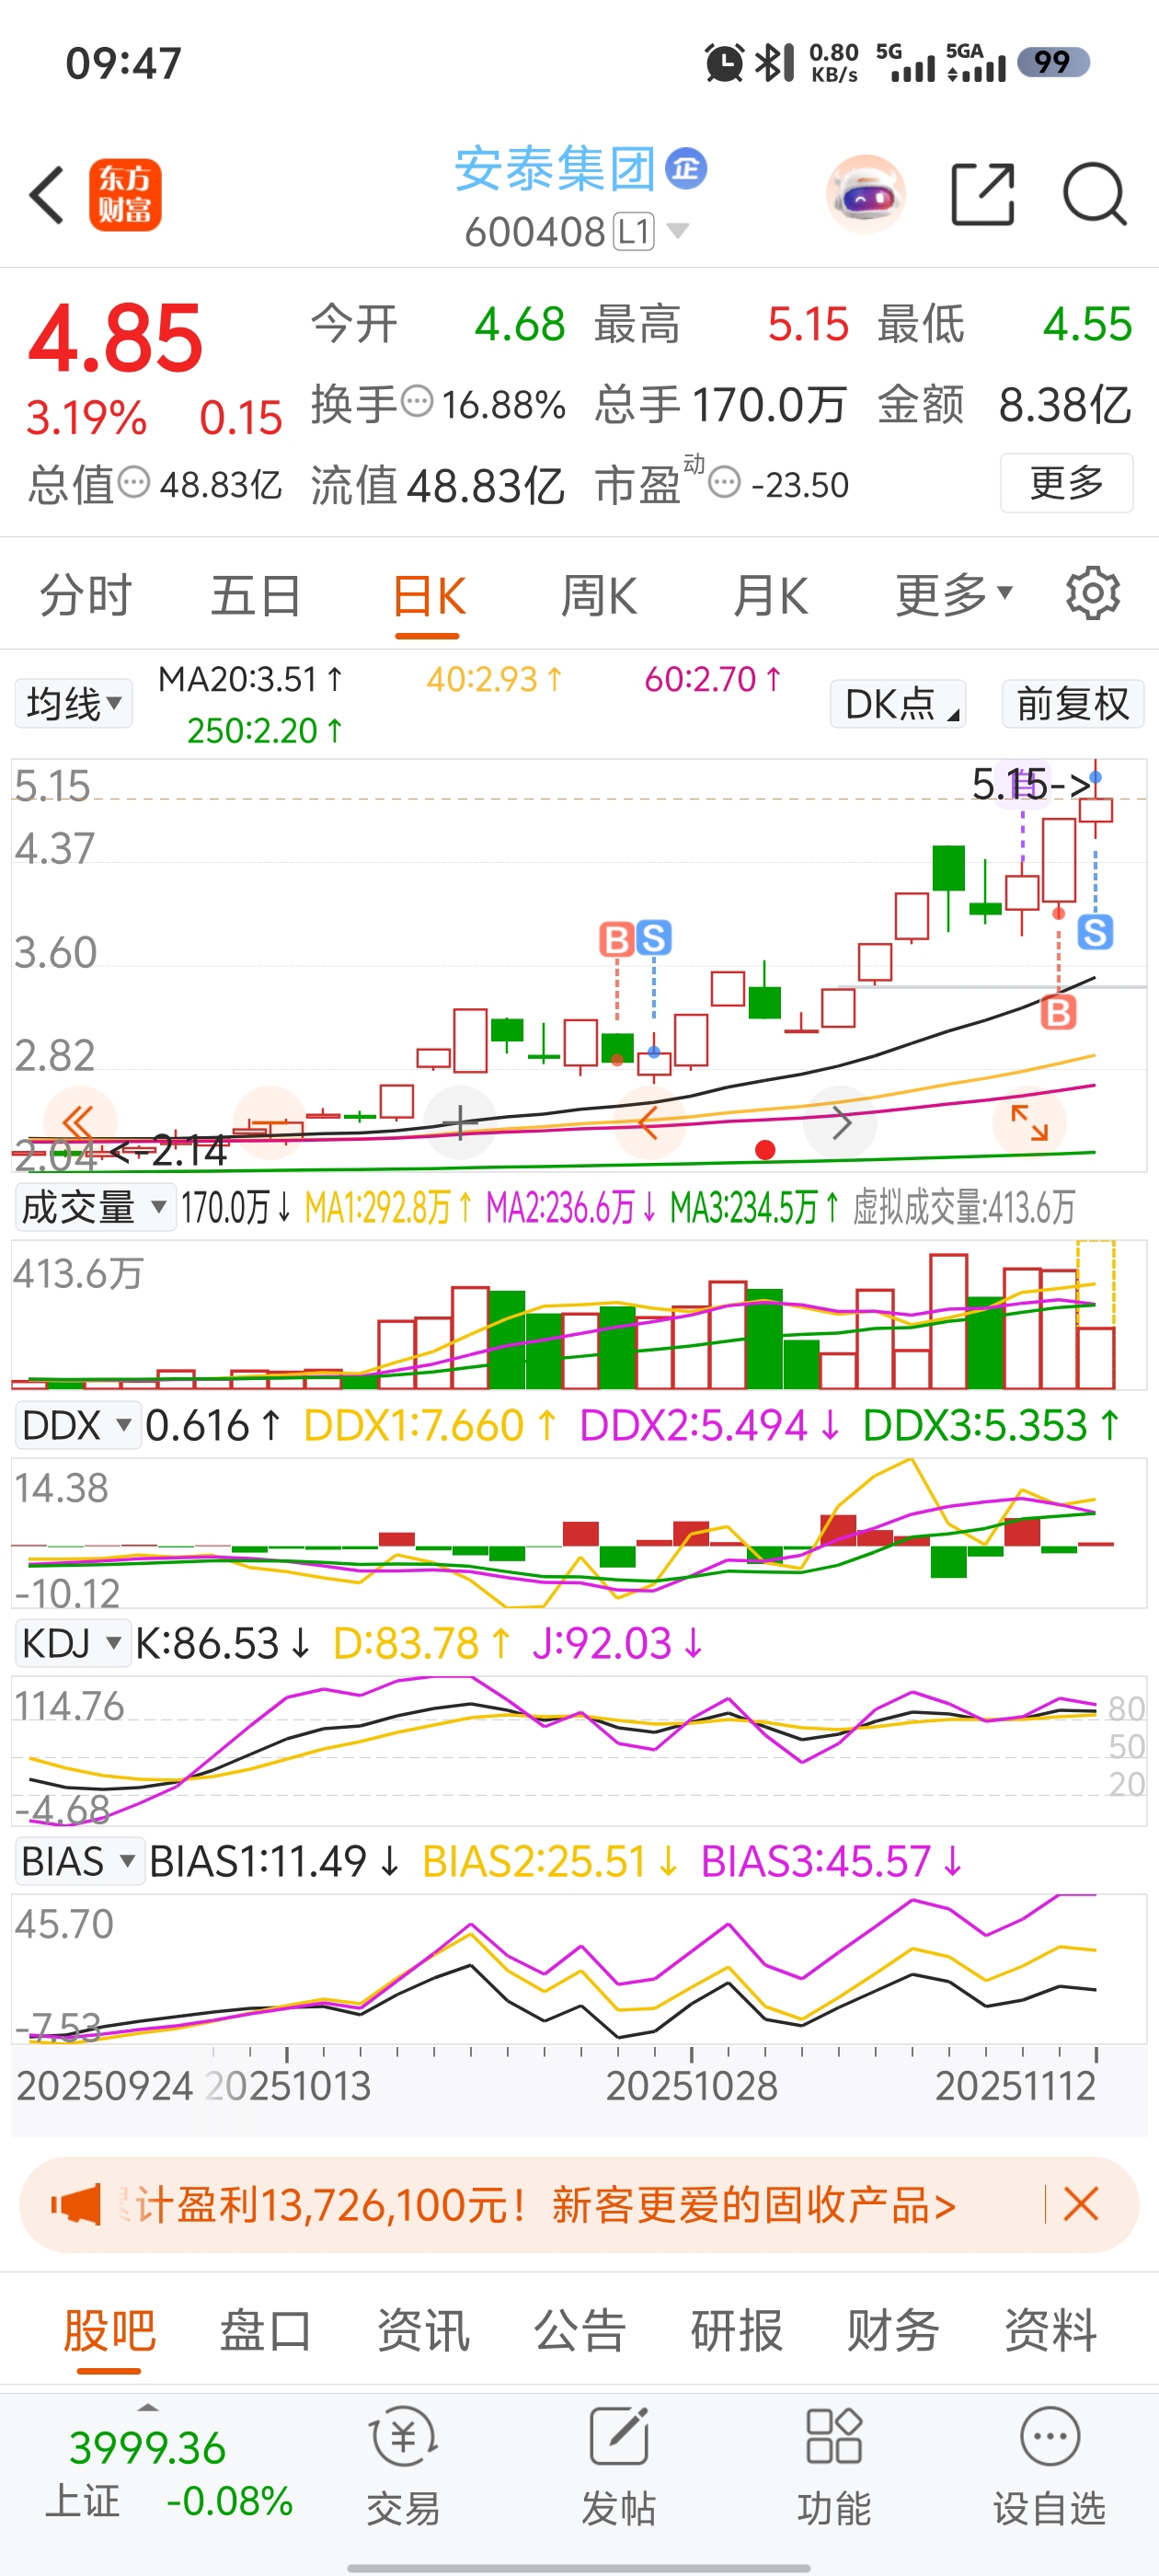Tap the 60:2.70 moving average label
This screenshot has height=2576, width=1159.
point(712,679)
